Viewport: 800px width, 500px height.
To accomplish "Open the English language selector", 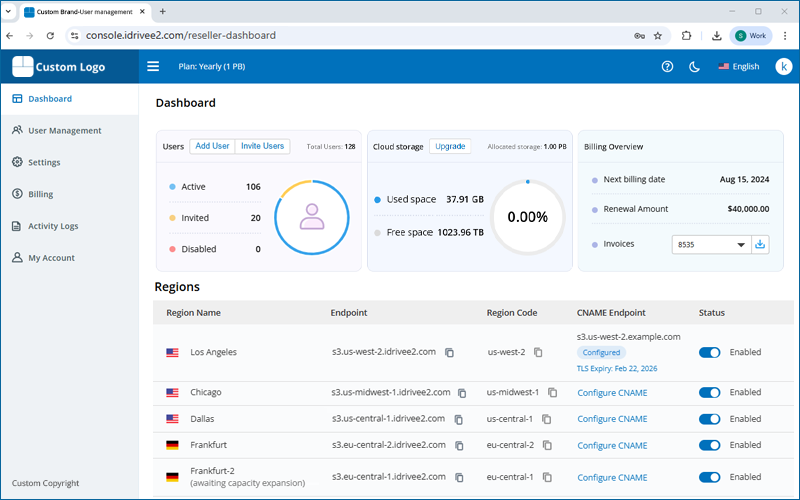I will tap(738, 67).
